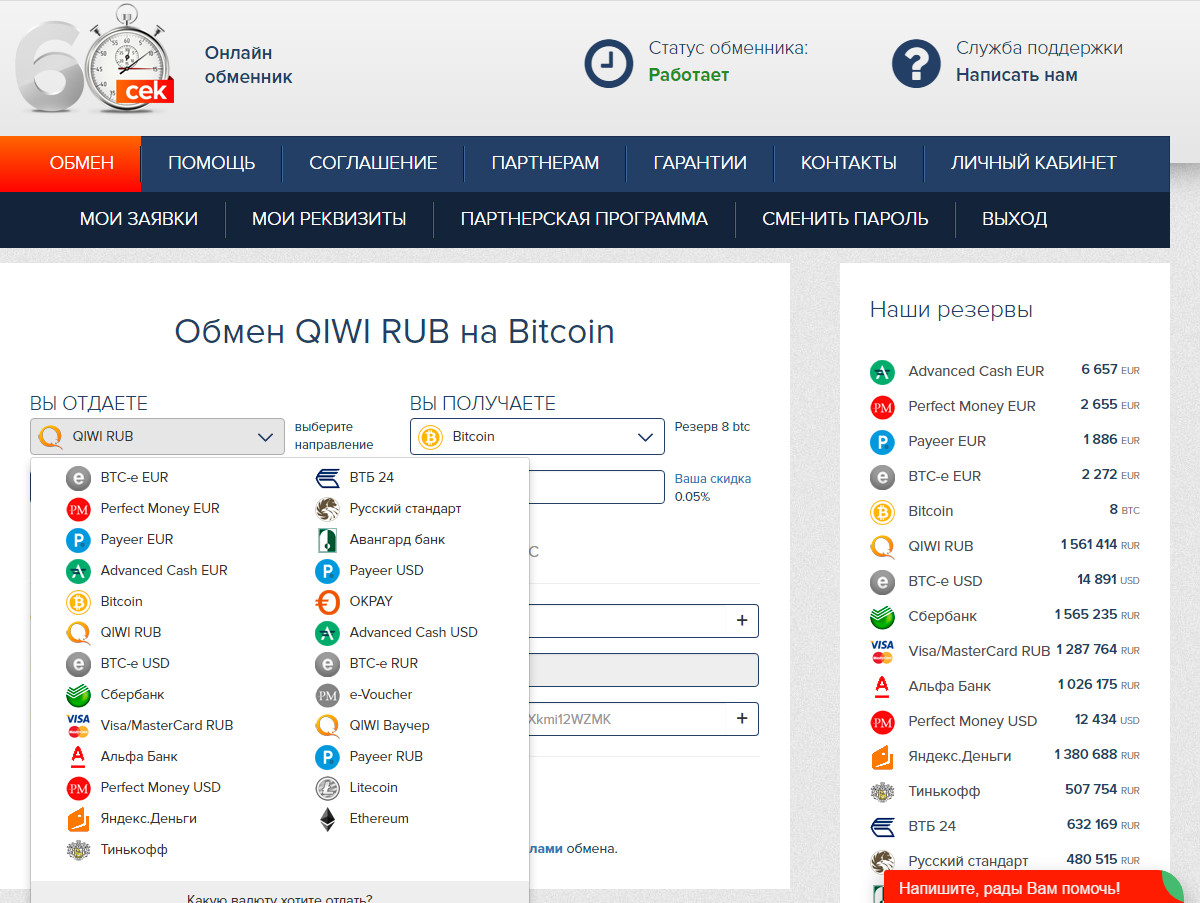The image size is (1200, 903).
Task: Click QIWI RUB reserve entry
Action: 1004,546
